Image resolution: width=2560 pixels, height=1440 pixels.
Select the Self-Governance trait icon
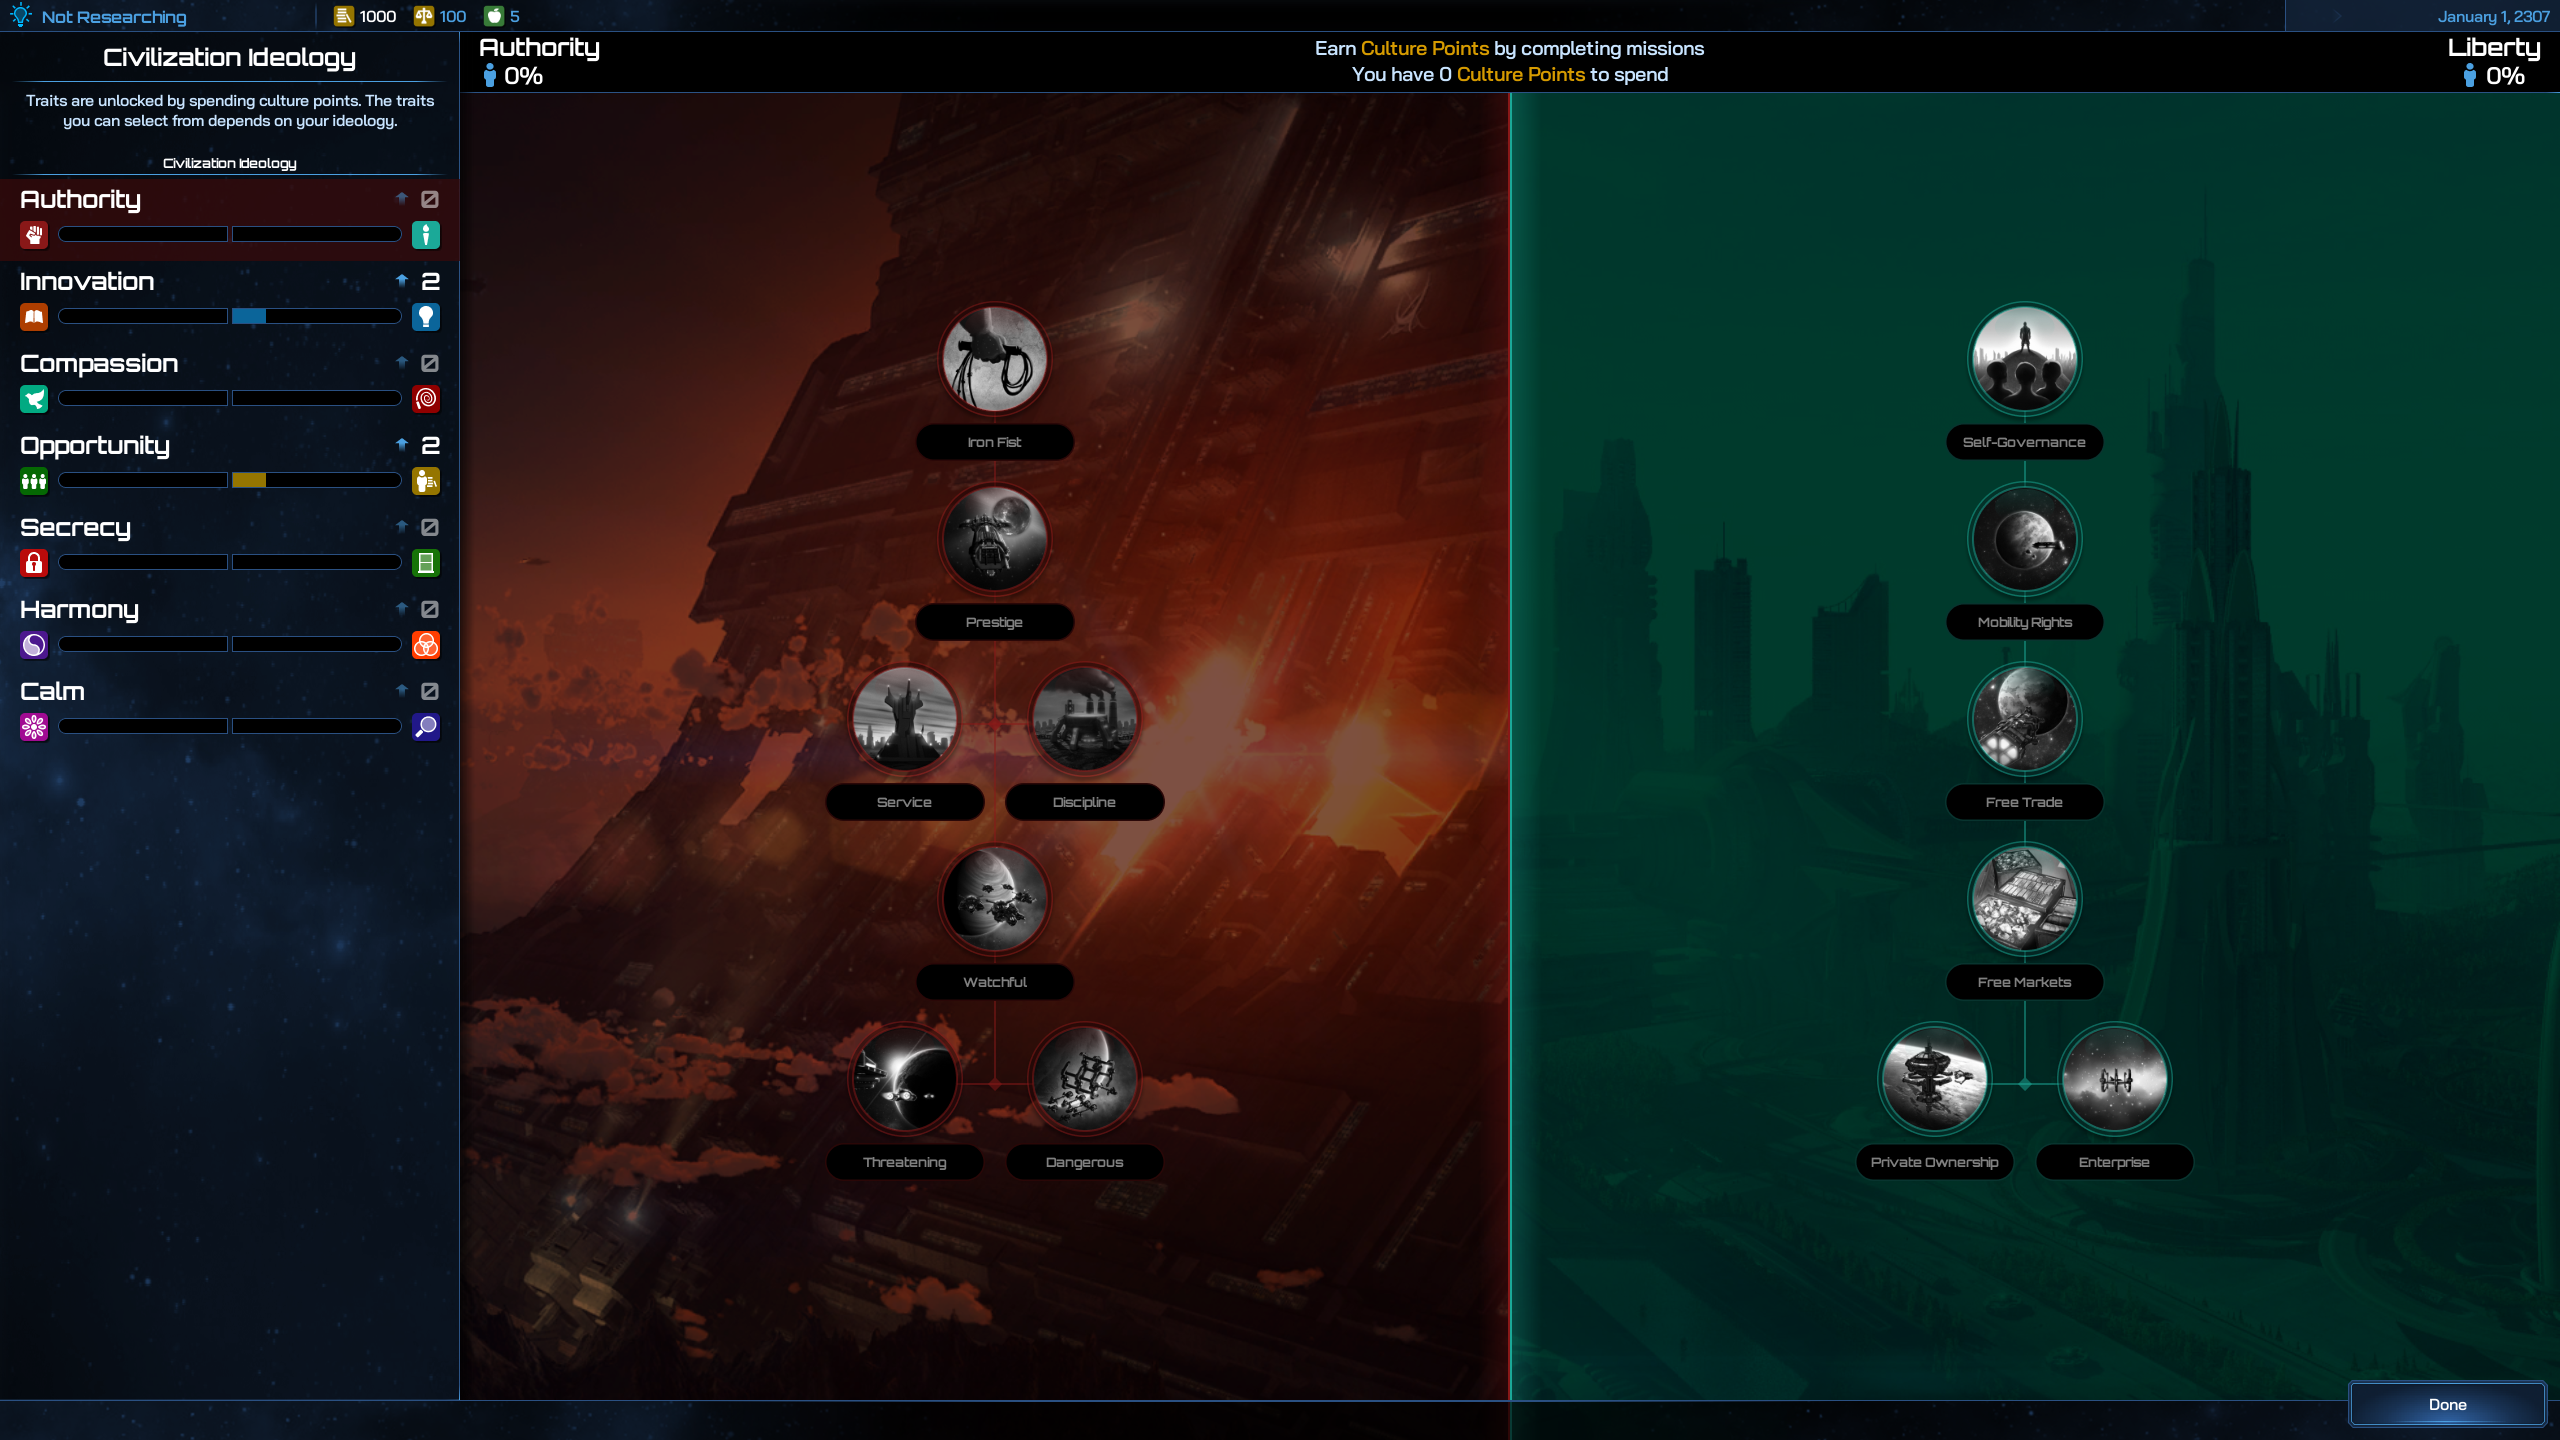click(2024, 359)
